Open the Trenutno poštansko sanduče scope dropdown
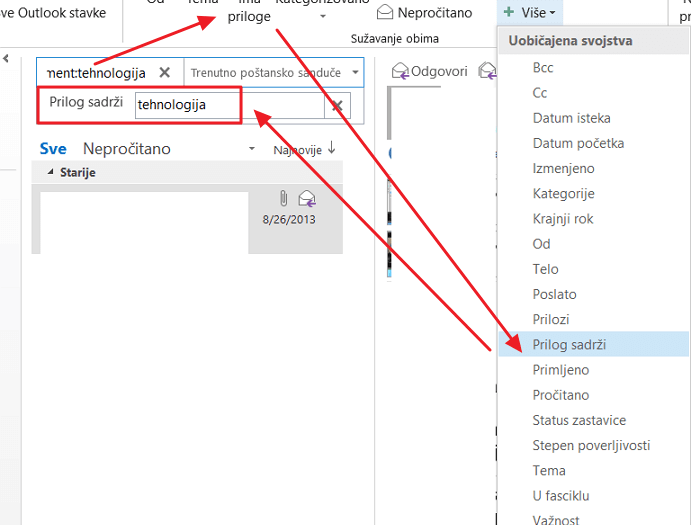 355,72
